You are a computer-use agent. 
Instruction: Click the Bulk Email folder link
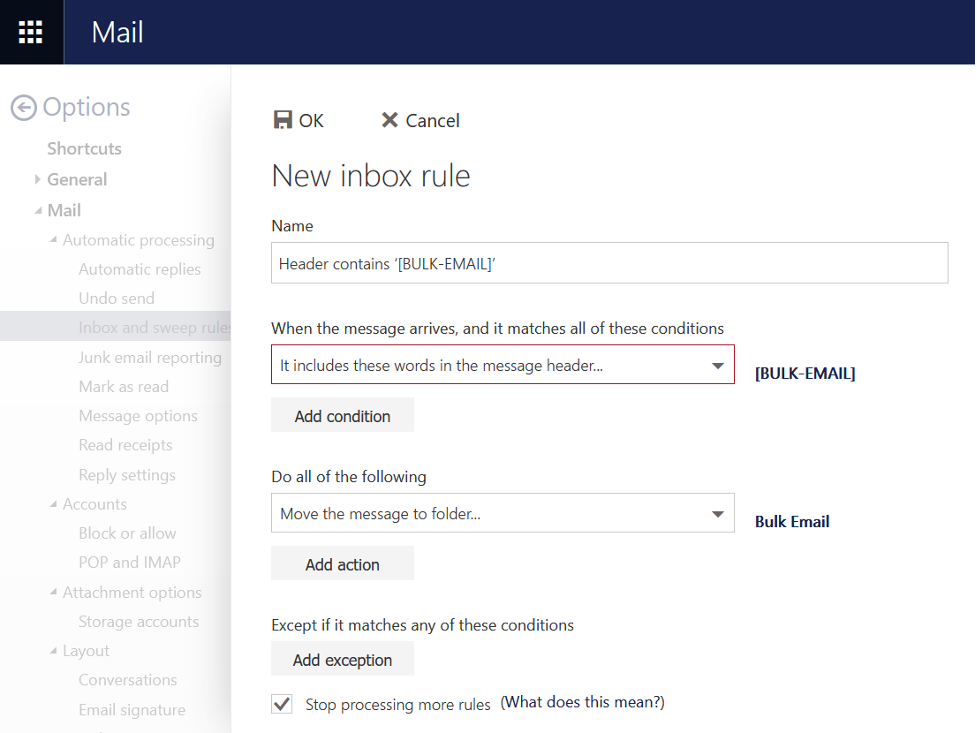tap(792, 522)
